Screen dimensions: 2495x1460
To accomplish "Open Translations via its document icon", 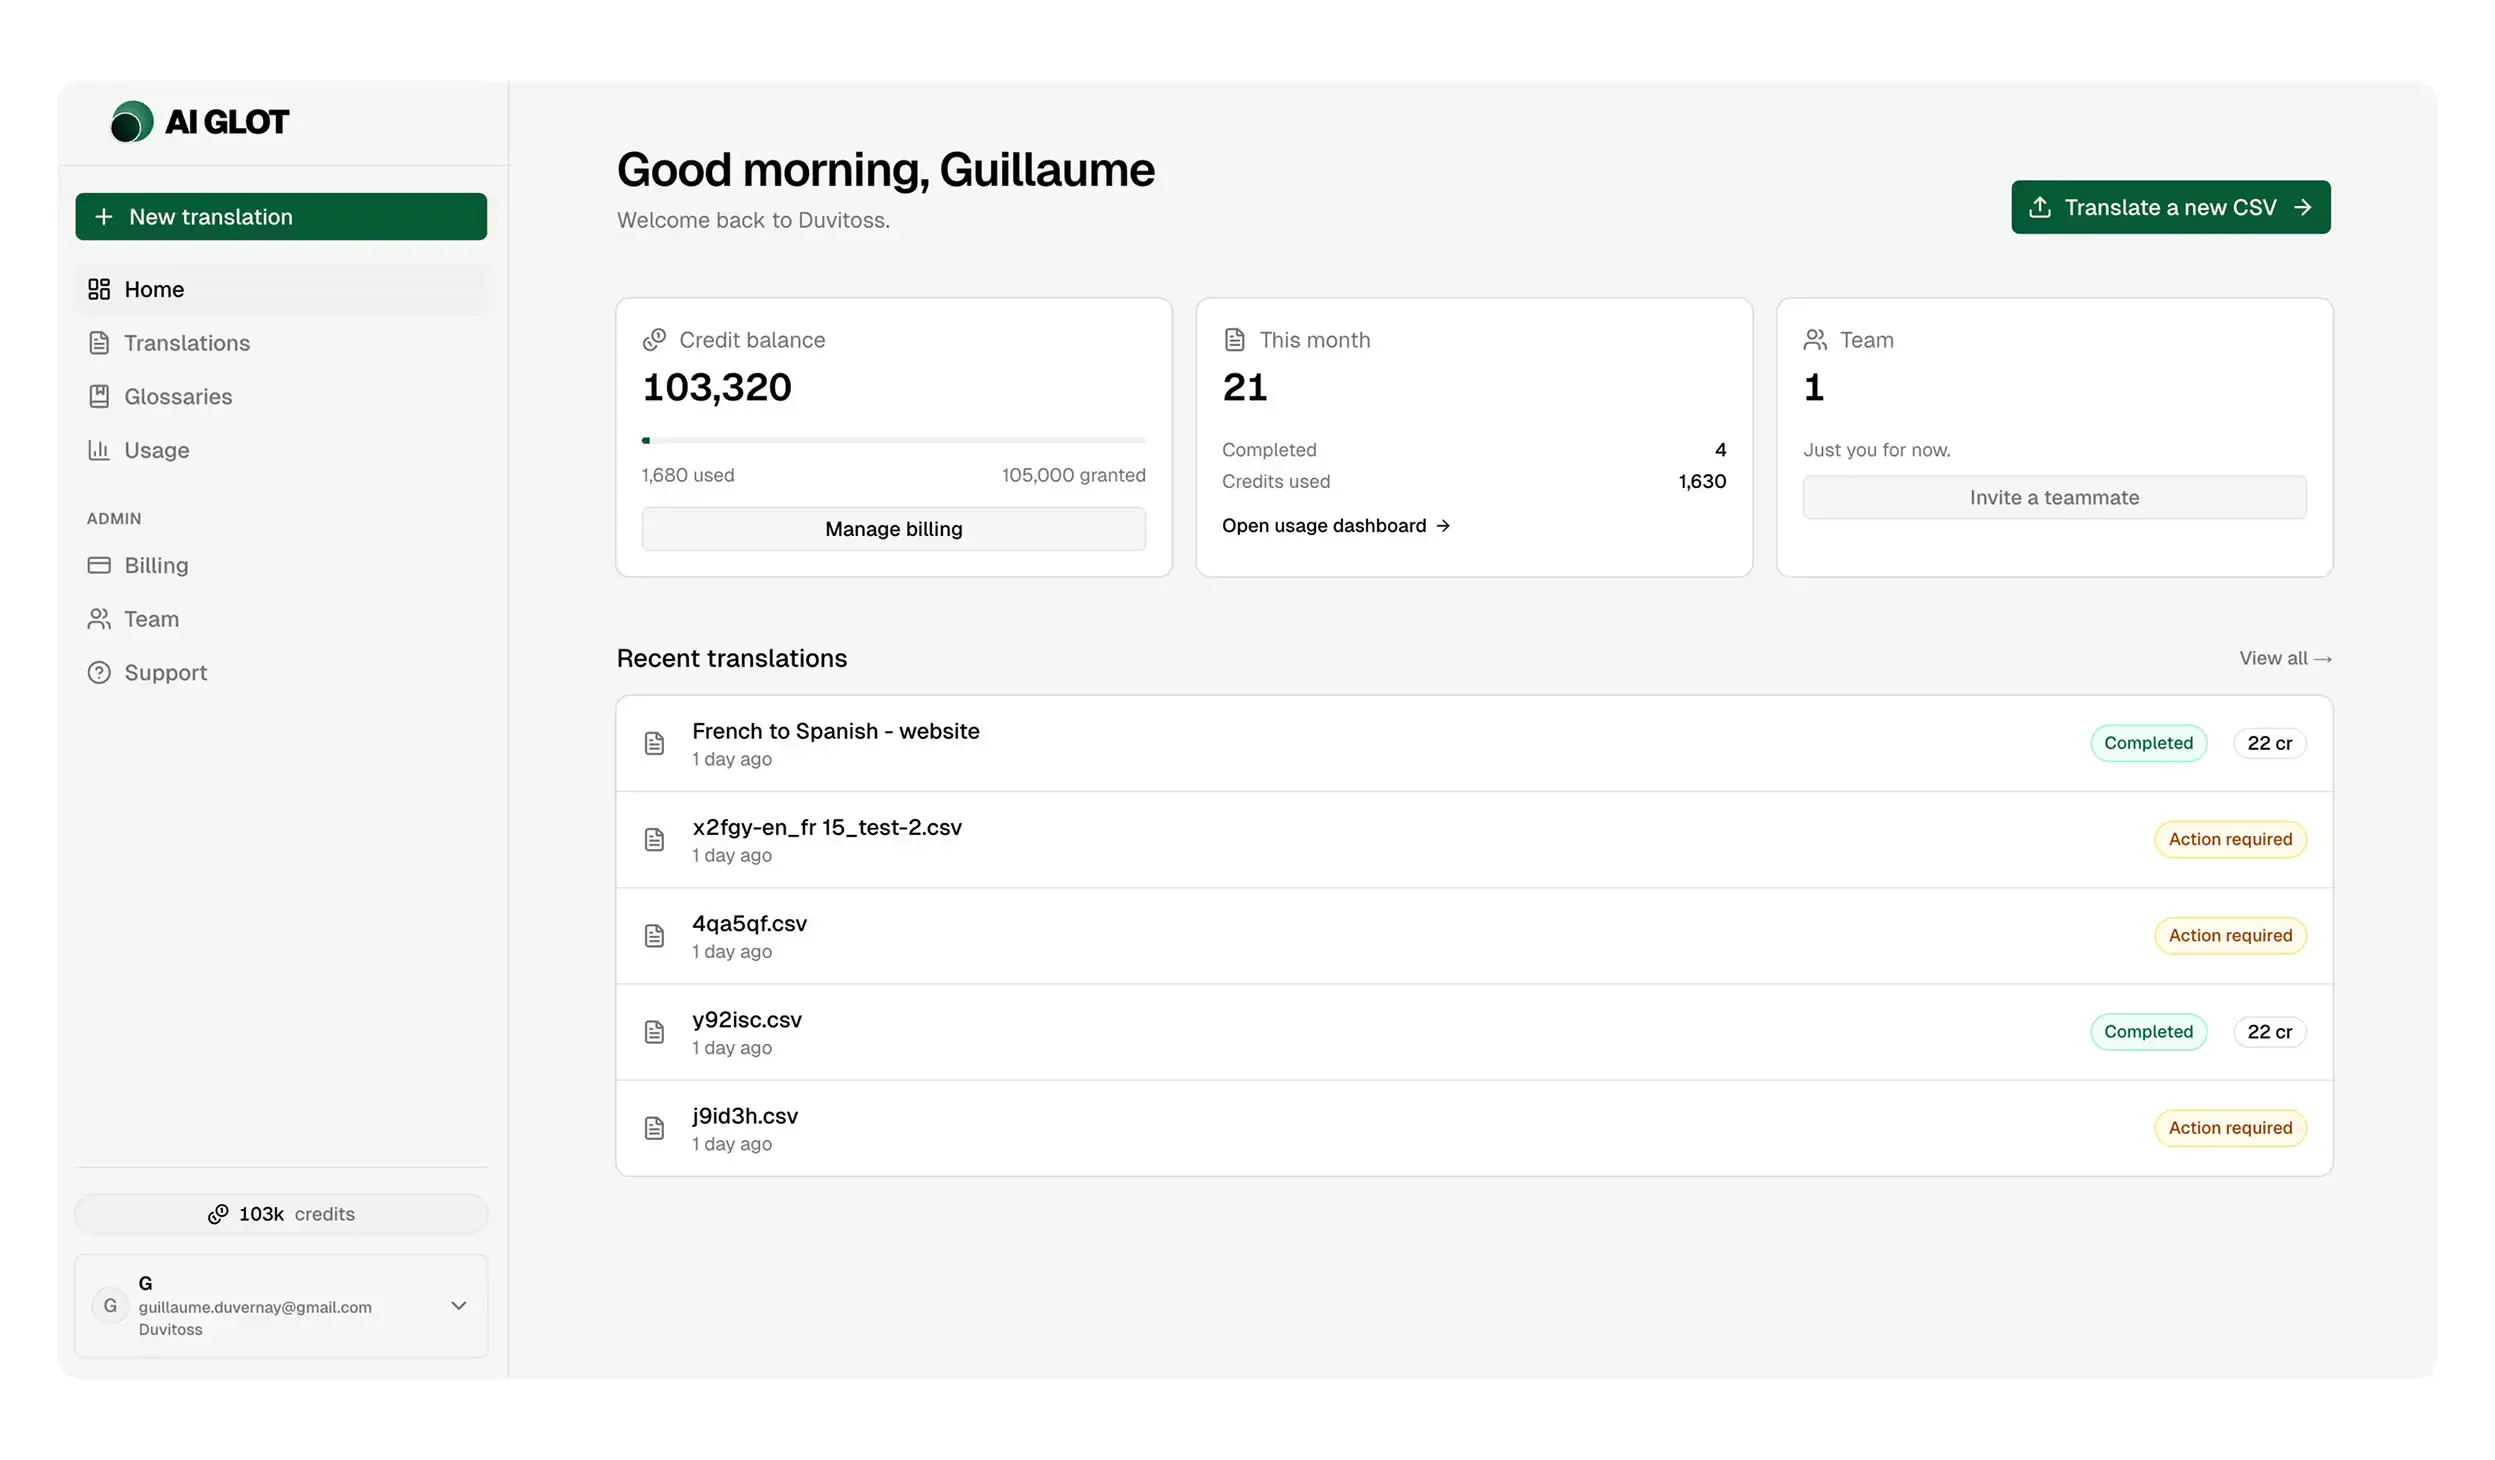I will (99, 343).
